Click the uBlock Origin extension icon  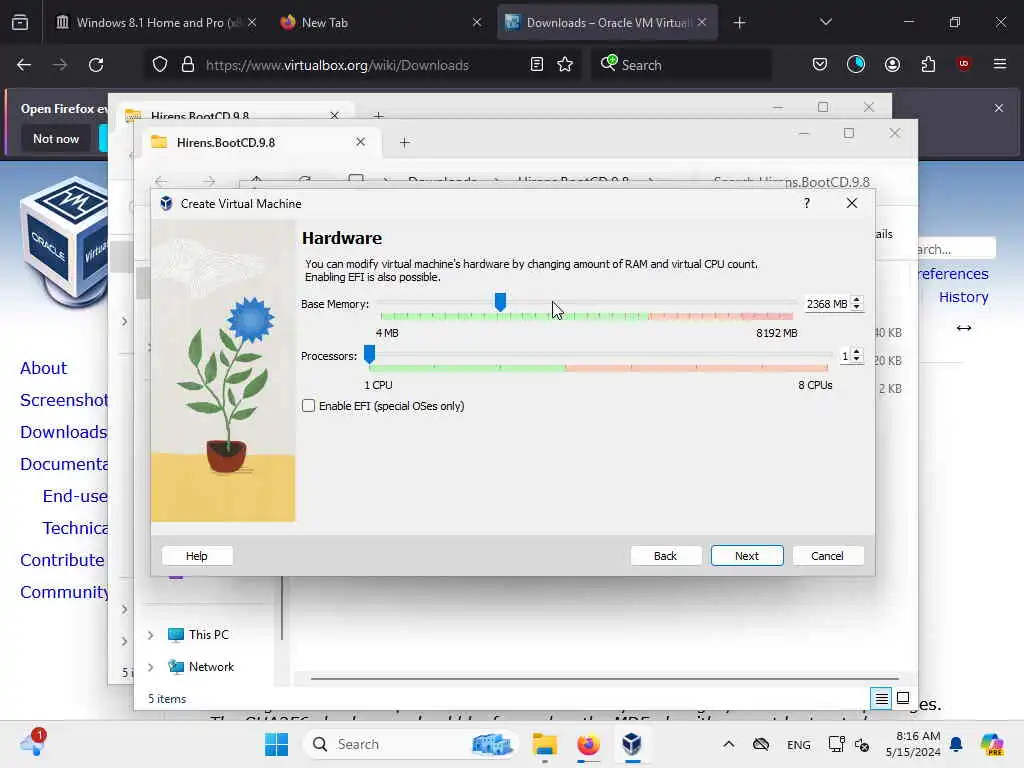964,64
